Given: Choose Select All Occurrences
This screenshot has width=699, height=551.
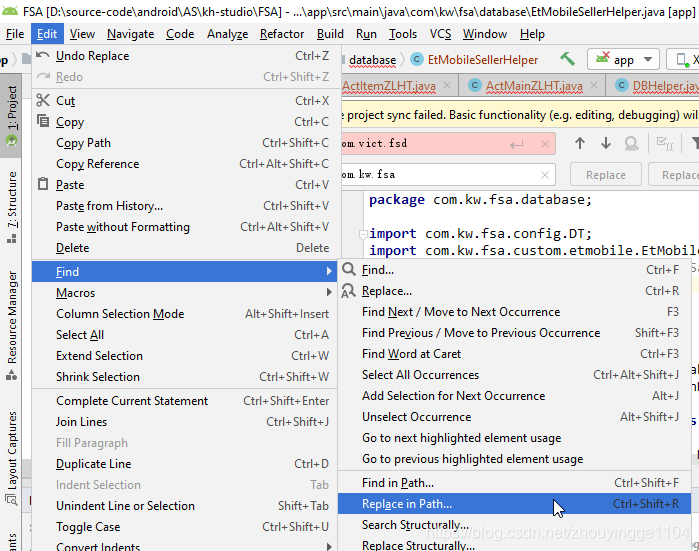Looking at the screenshot, I should (514, 375).
